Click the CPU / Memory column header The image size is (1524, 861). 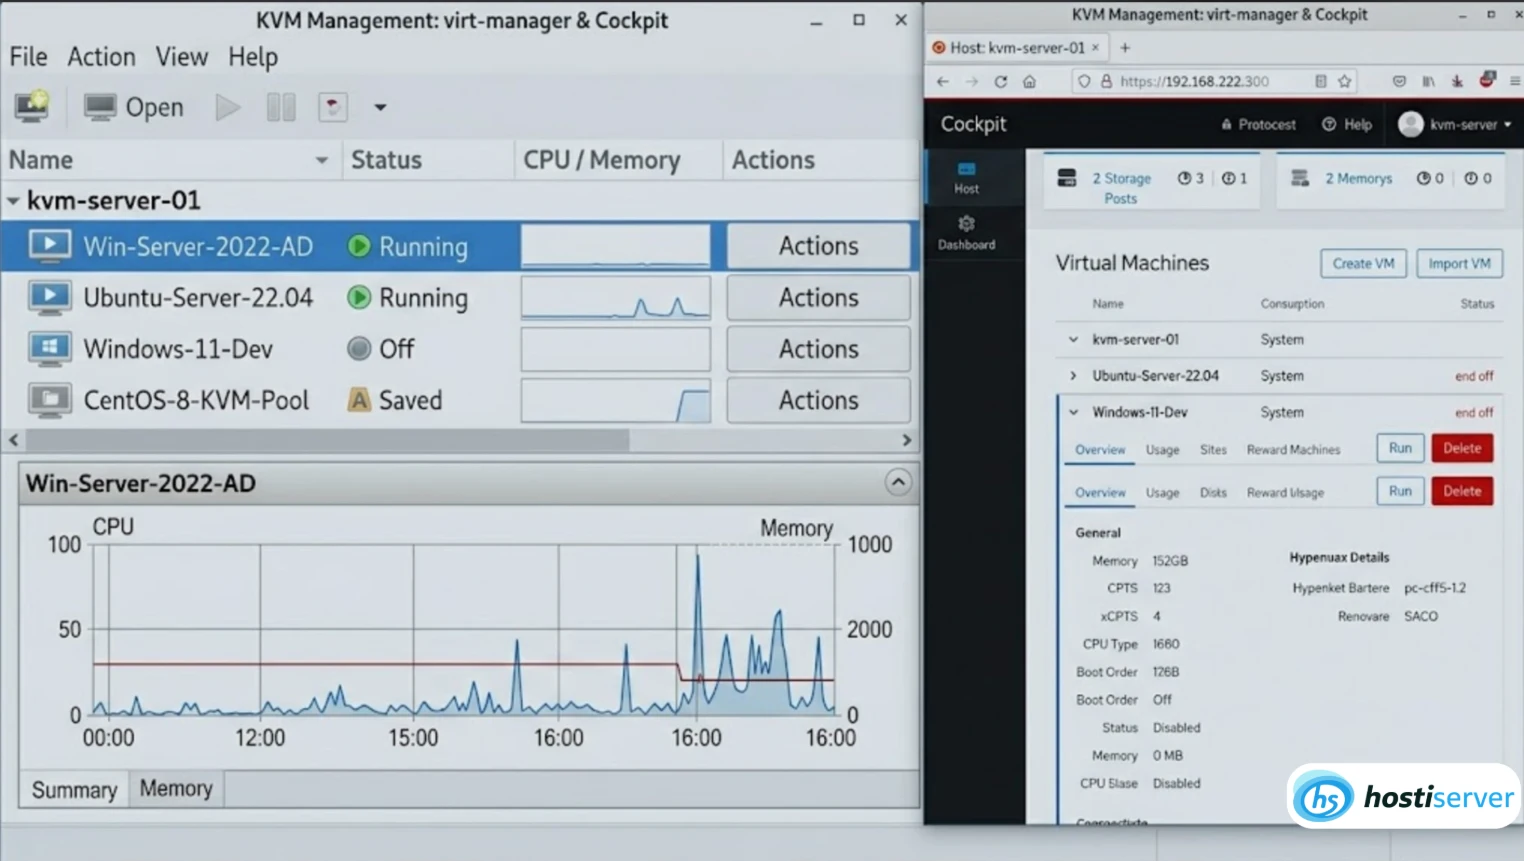601,160
